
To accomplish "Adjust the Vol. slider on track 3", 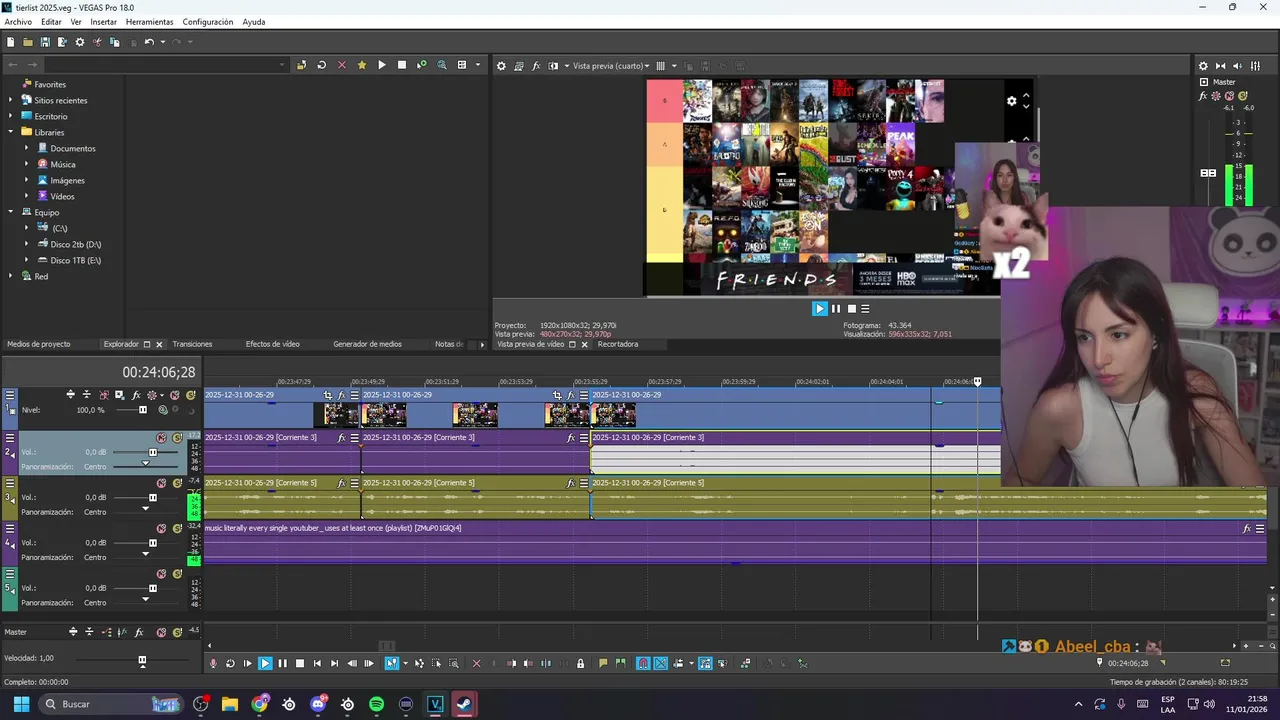I will [x=153, y=497].
